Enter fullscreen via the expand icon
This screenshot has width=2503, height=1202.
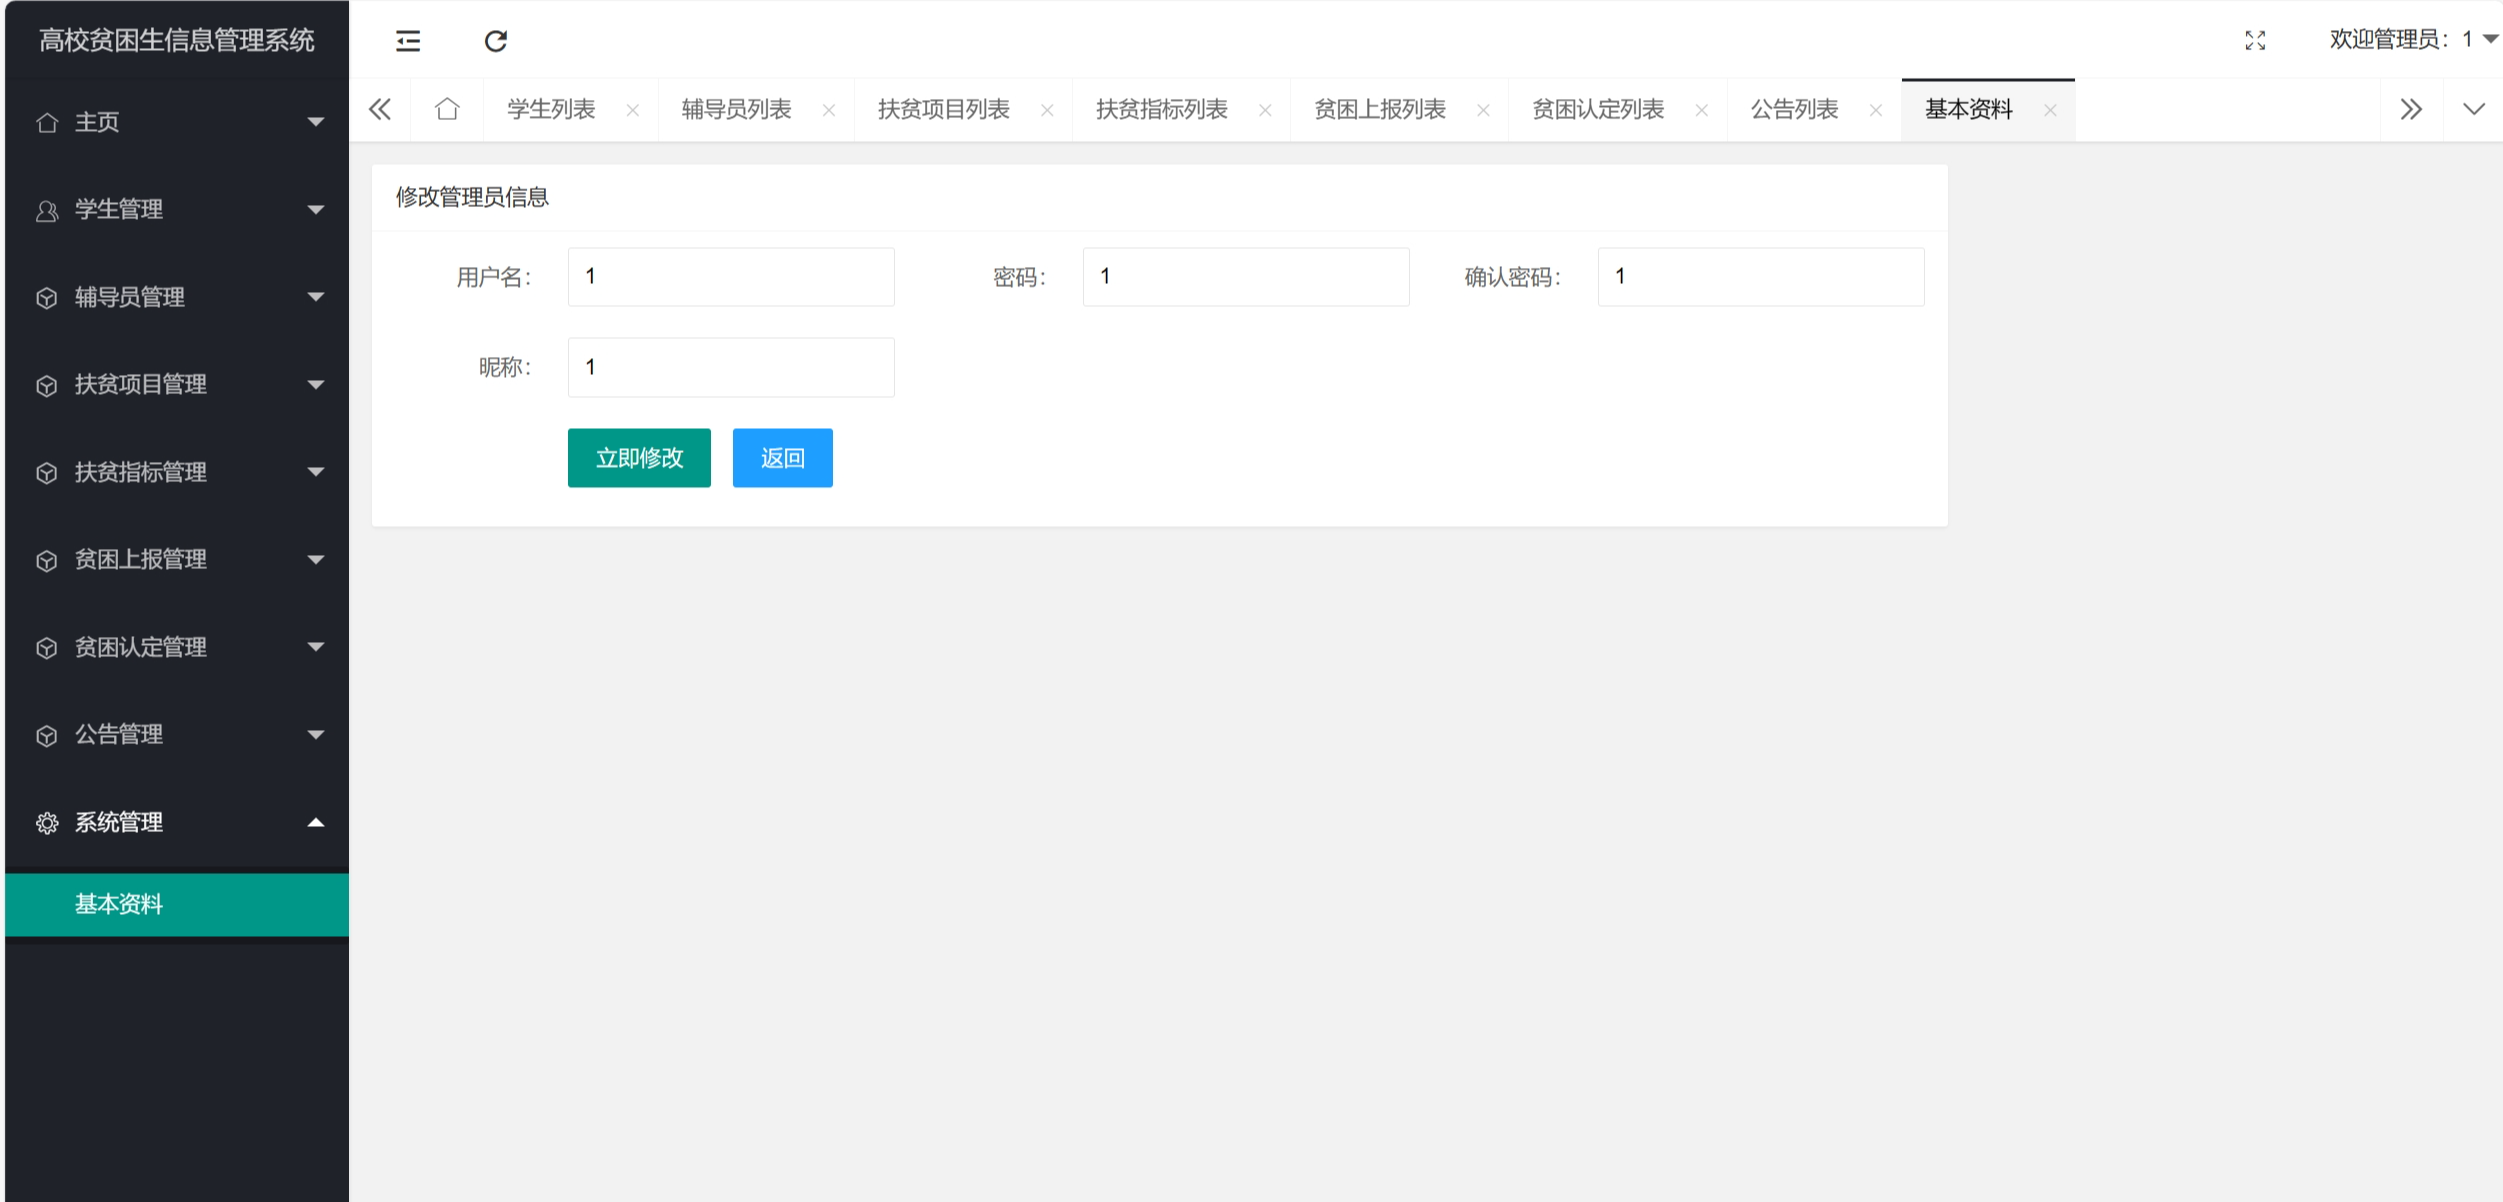point(2257,40)
